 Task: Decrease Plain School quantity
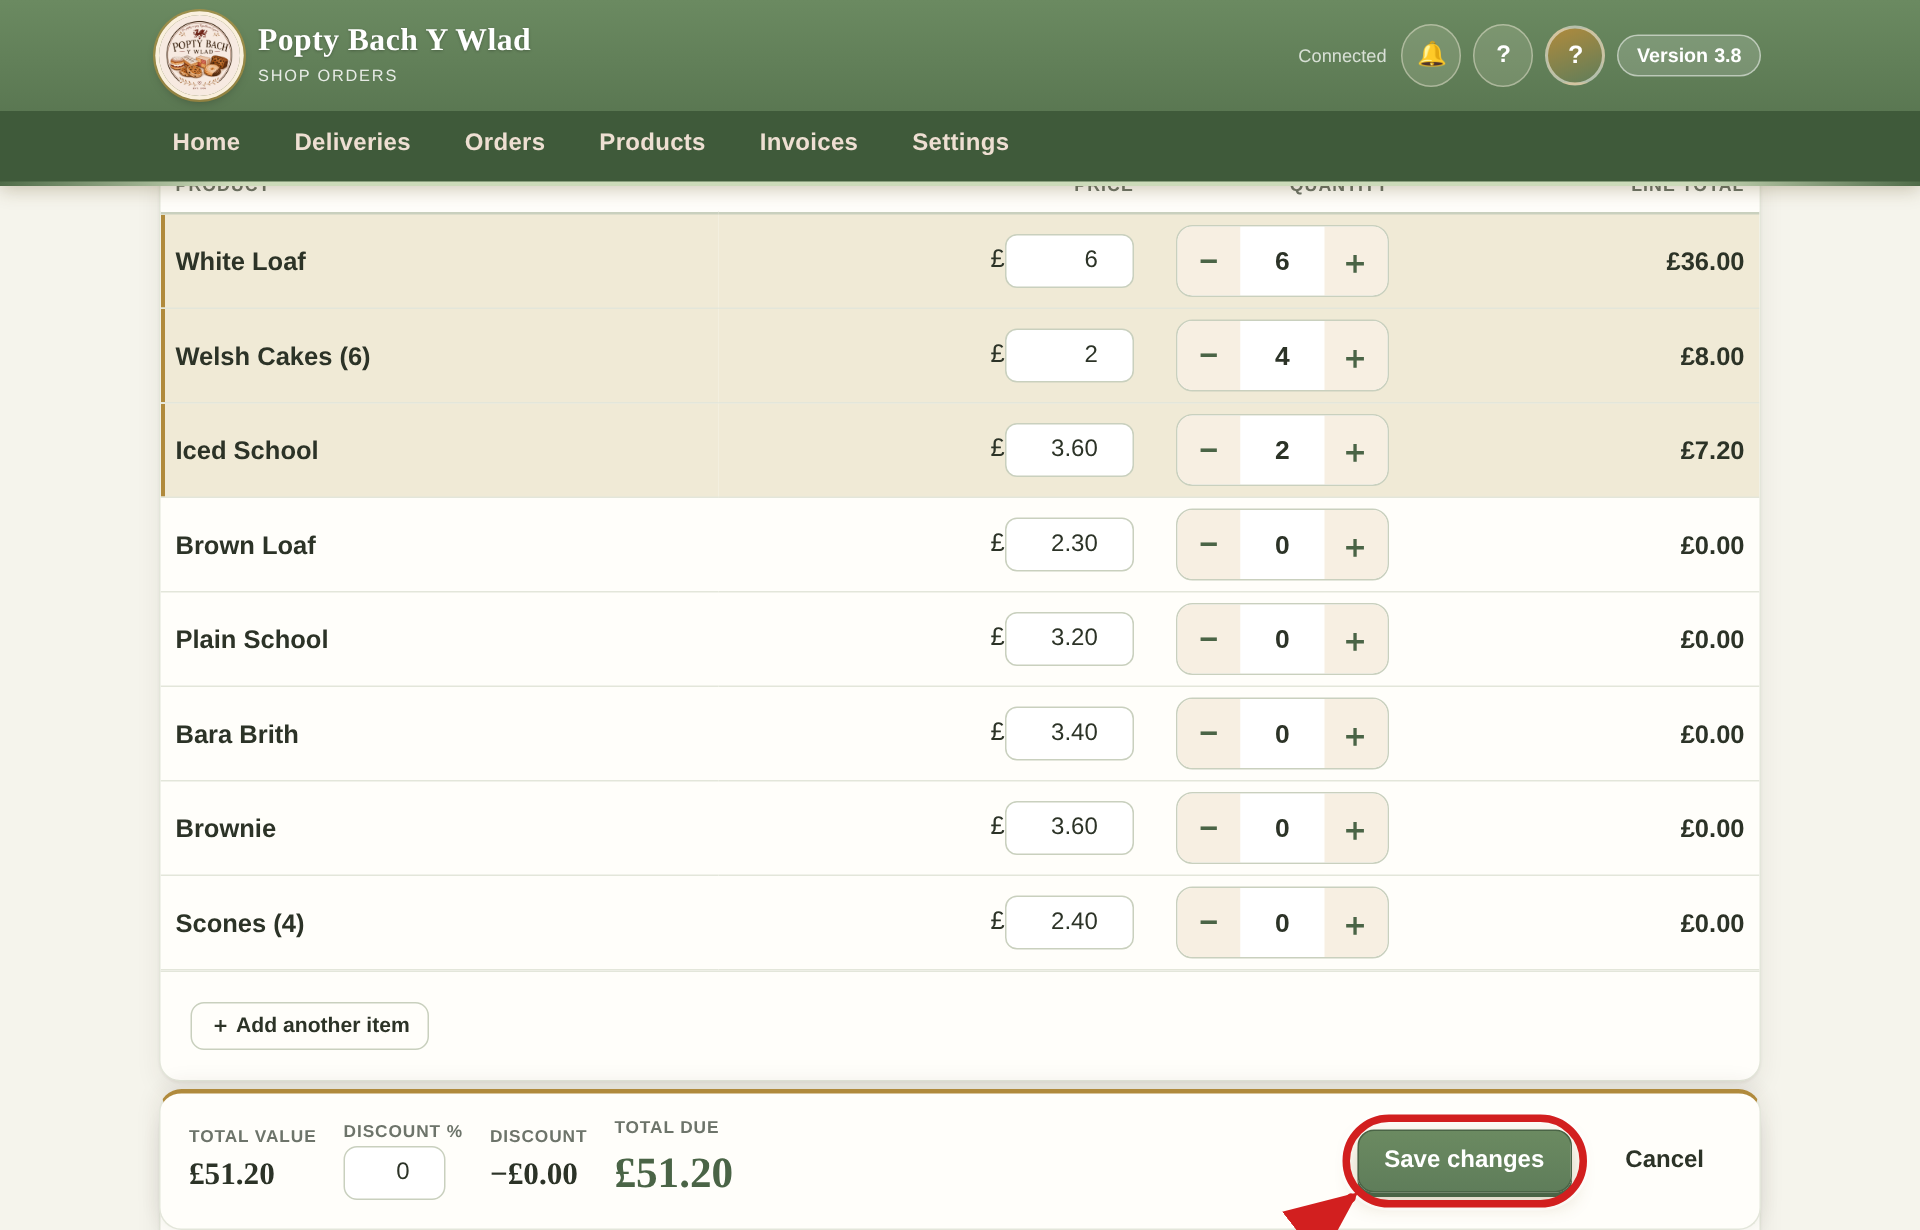(x=1209, y=639)
